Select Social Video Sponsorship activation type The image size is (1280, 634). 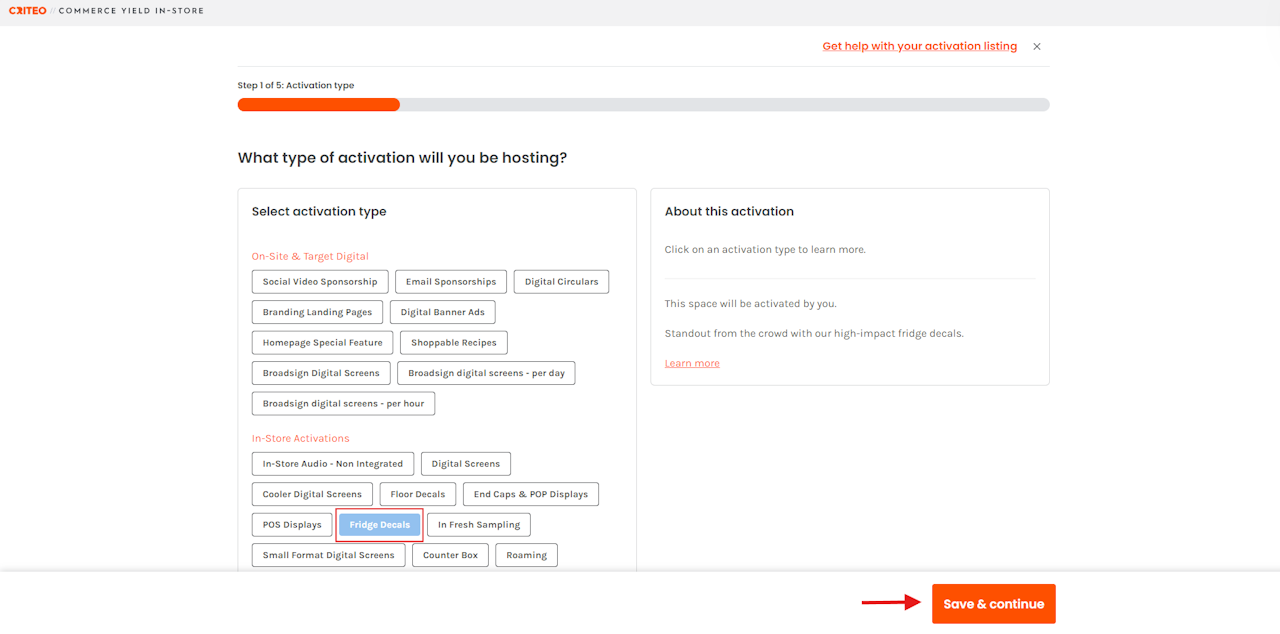coord(320,282)
